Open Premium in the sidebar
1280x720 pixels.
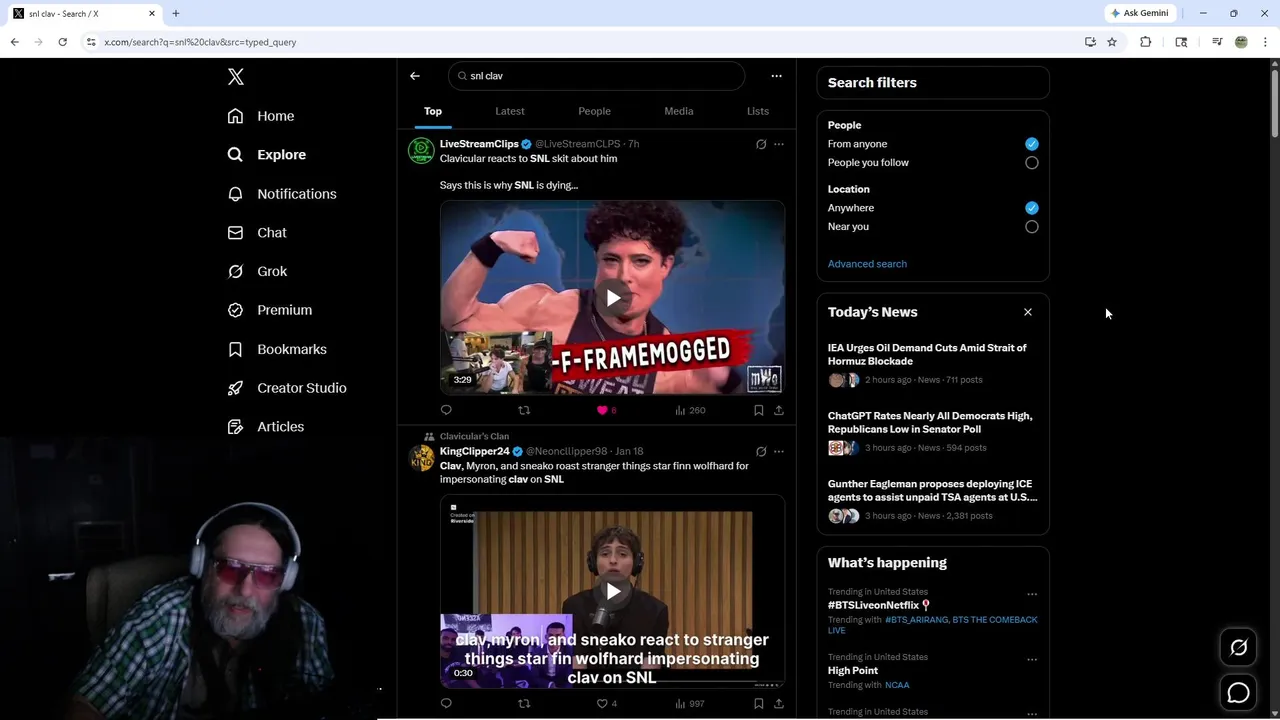pos(270,310)
